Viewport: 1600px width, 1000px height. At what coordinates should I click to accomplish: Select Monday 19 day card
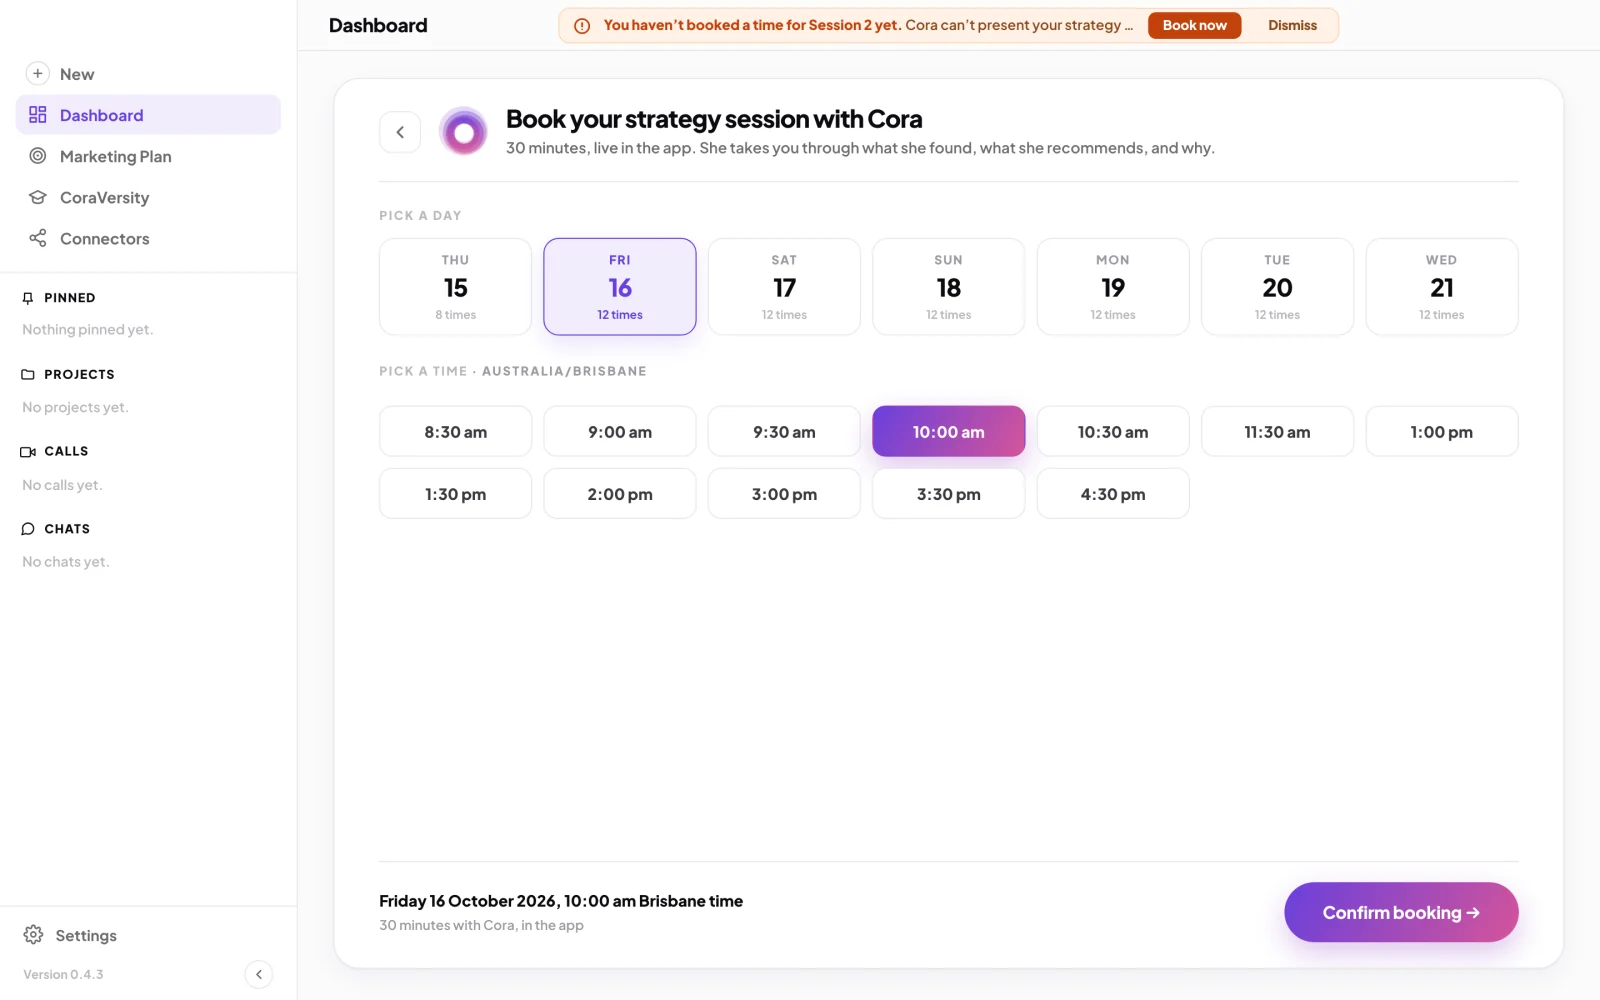click(1113, 287)
